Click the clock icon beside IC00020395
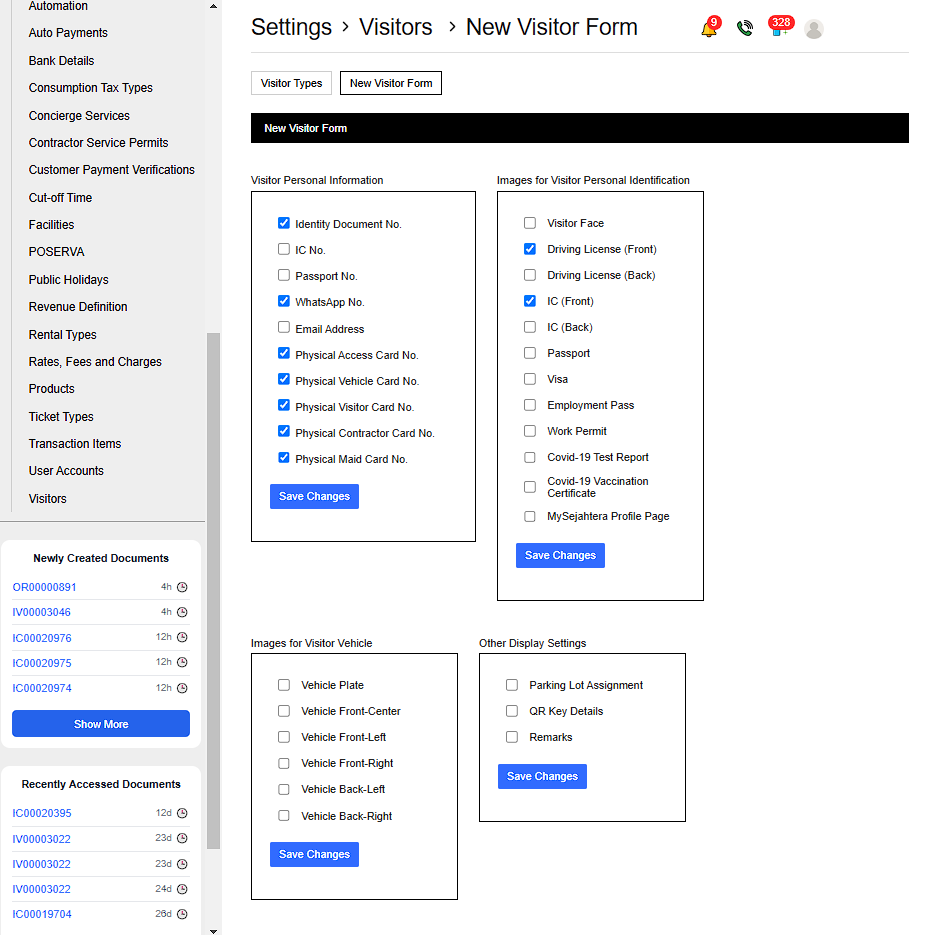This screenshot has height=935, width=937. tap(182, 813)
